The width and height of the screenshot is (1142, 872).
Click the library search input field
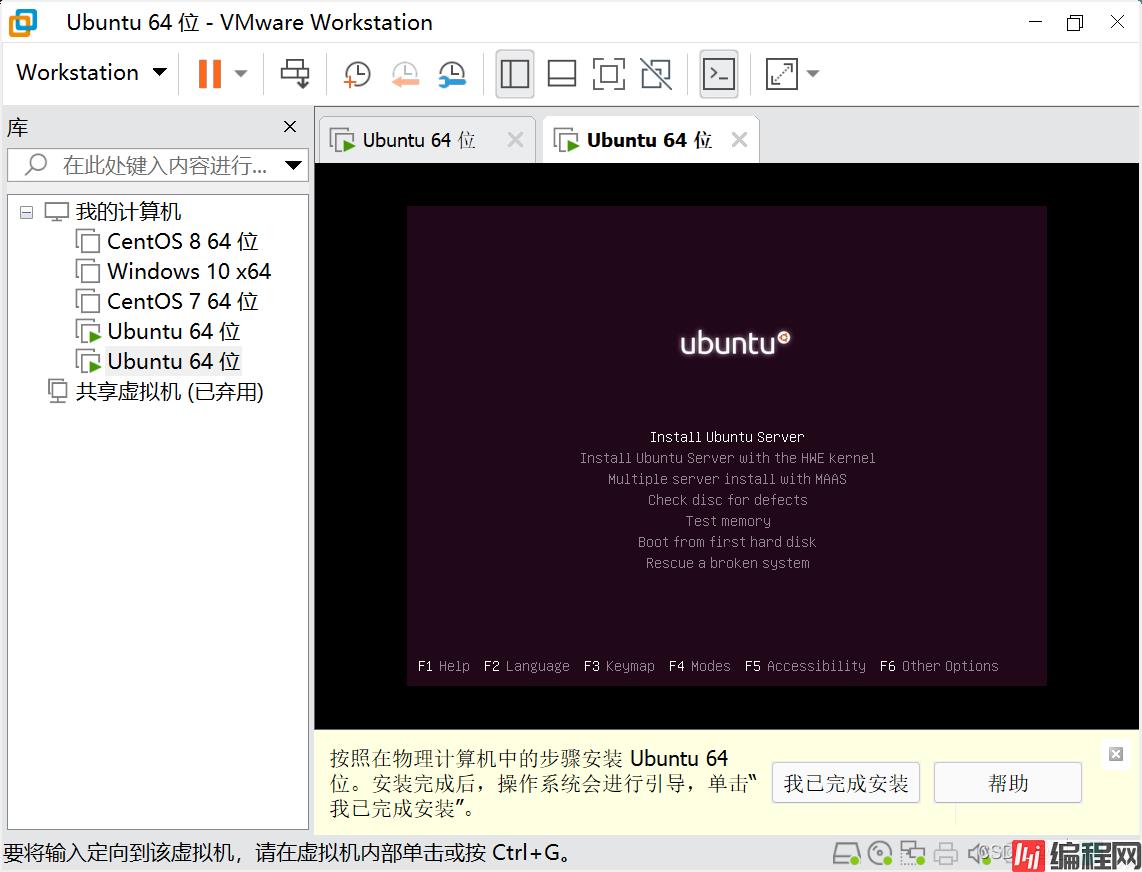160,165
